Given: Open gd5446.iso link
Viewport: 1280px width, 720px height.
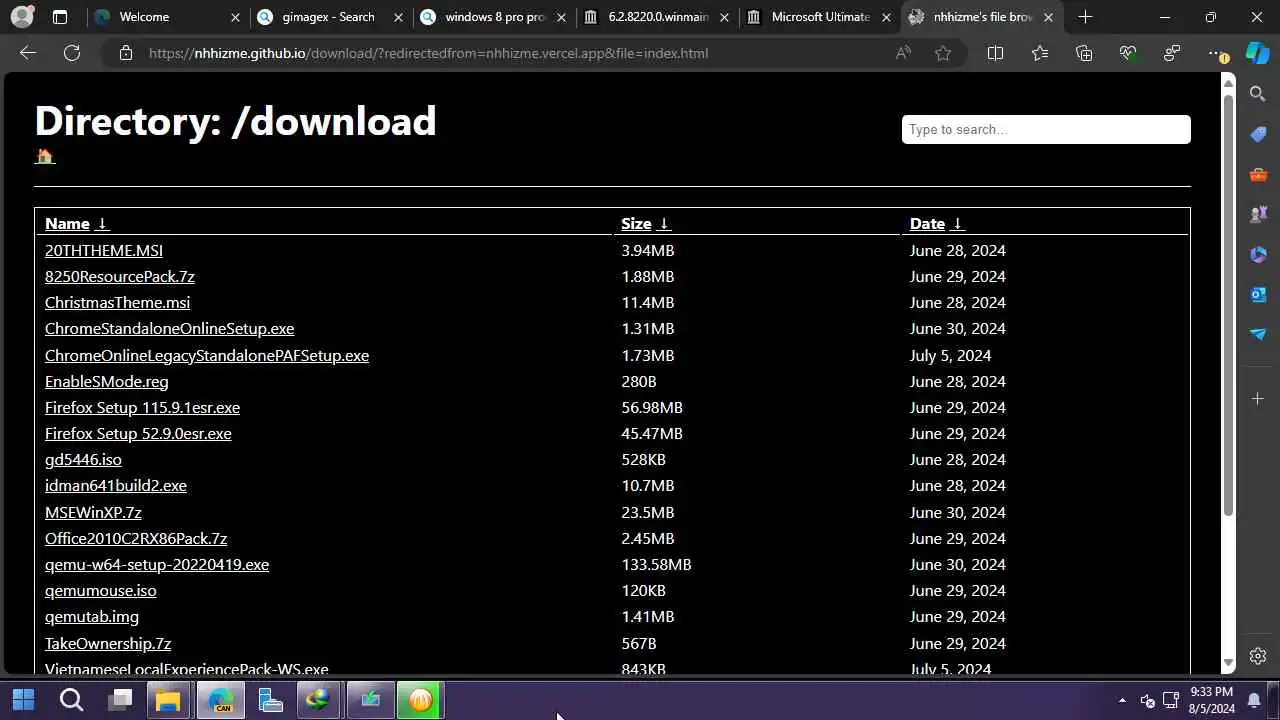Looking at the screenshot, I should (x=83, y=459).
